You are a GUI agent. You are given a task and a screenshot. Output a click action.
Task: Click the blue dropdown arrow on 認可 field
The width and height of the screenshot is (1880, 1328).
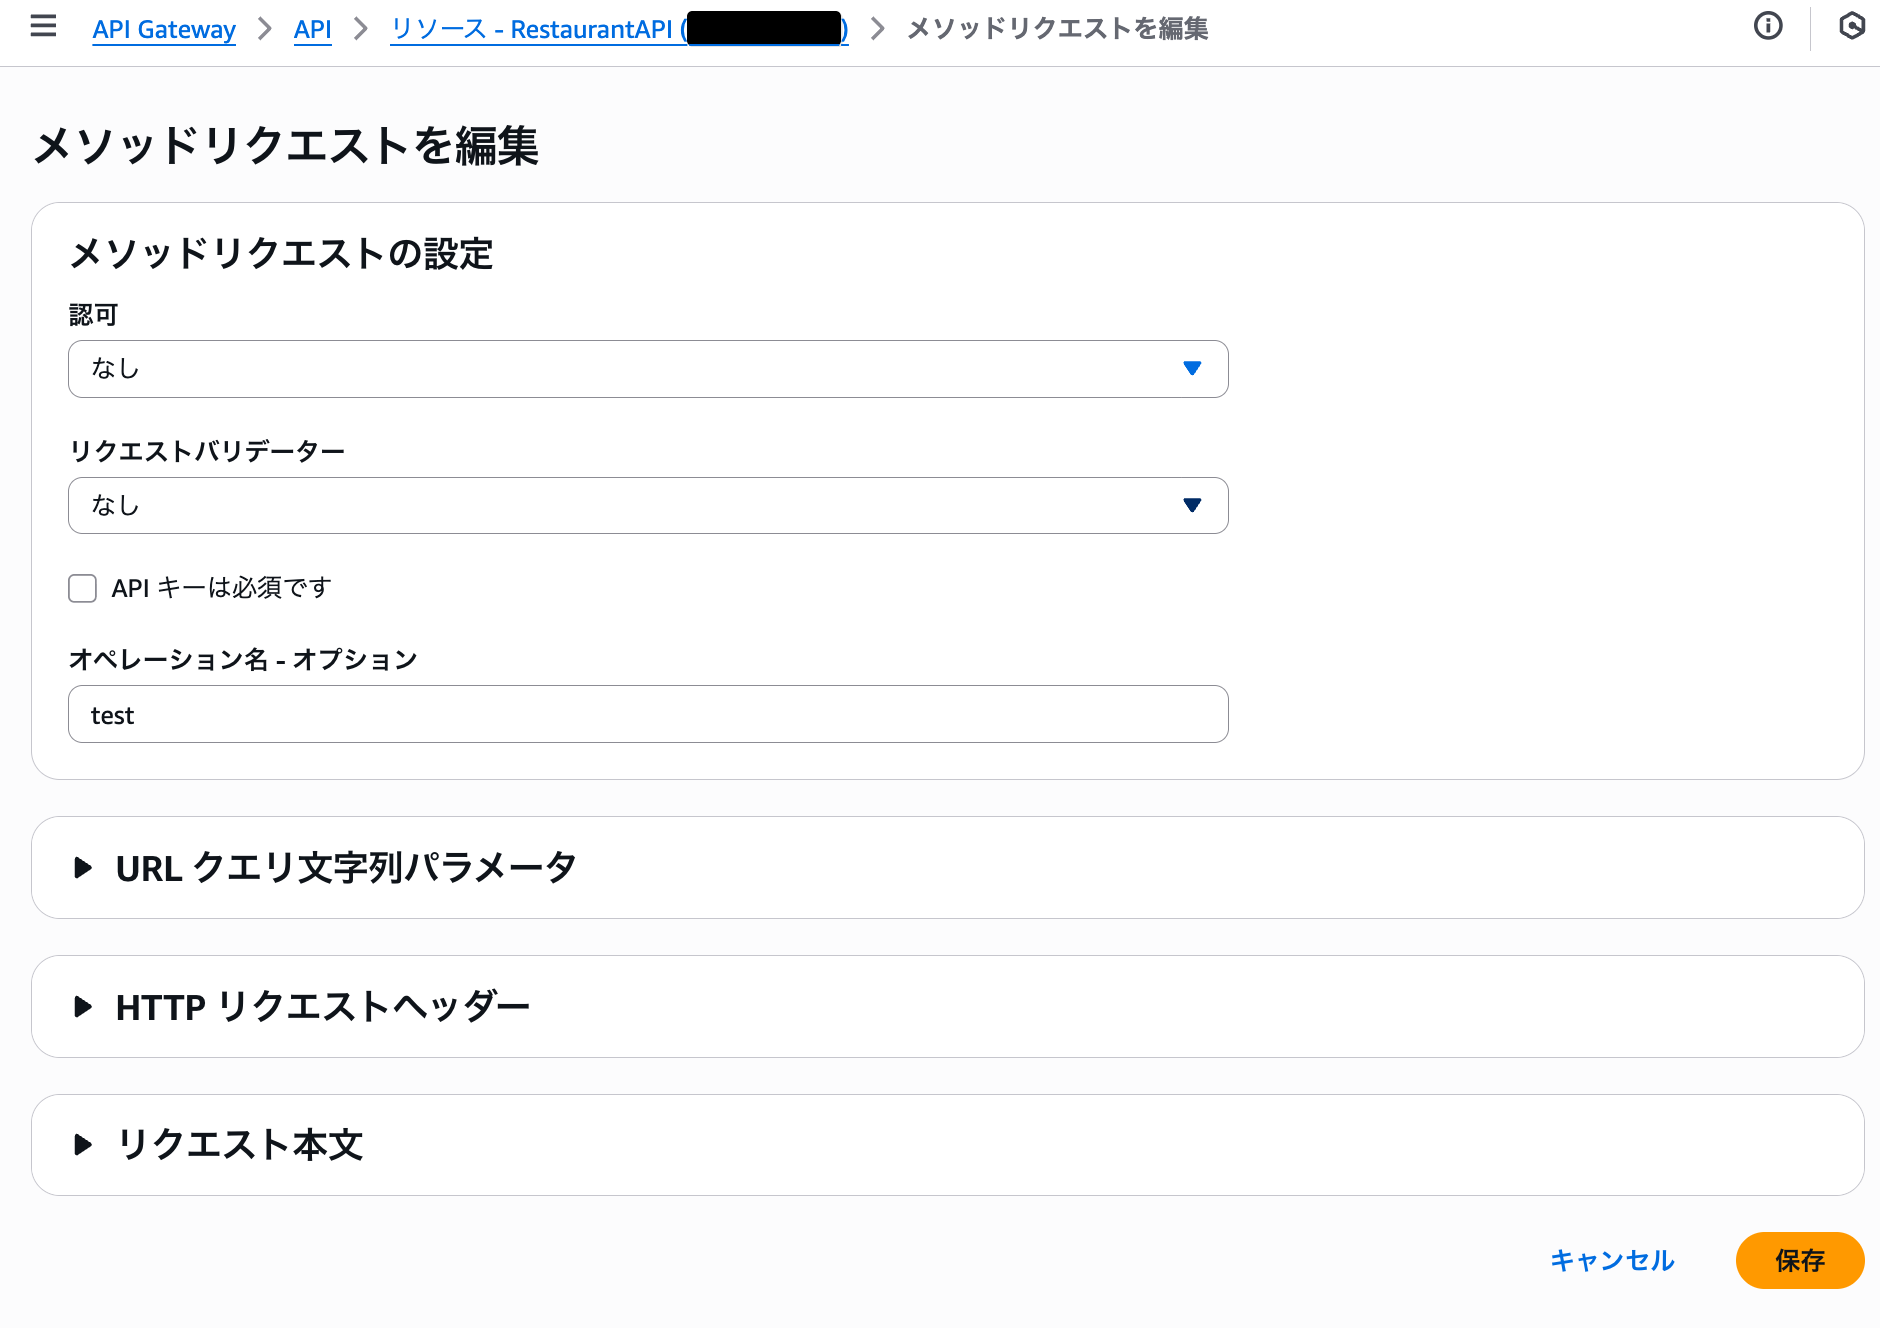coord(1192,368)
